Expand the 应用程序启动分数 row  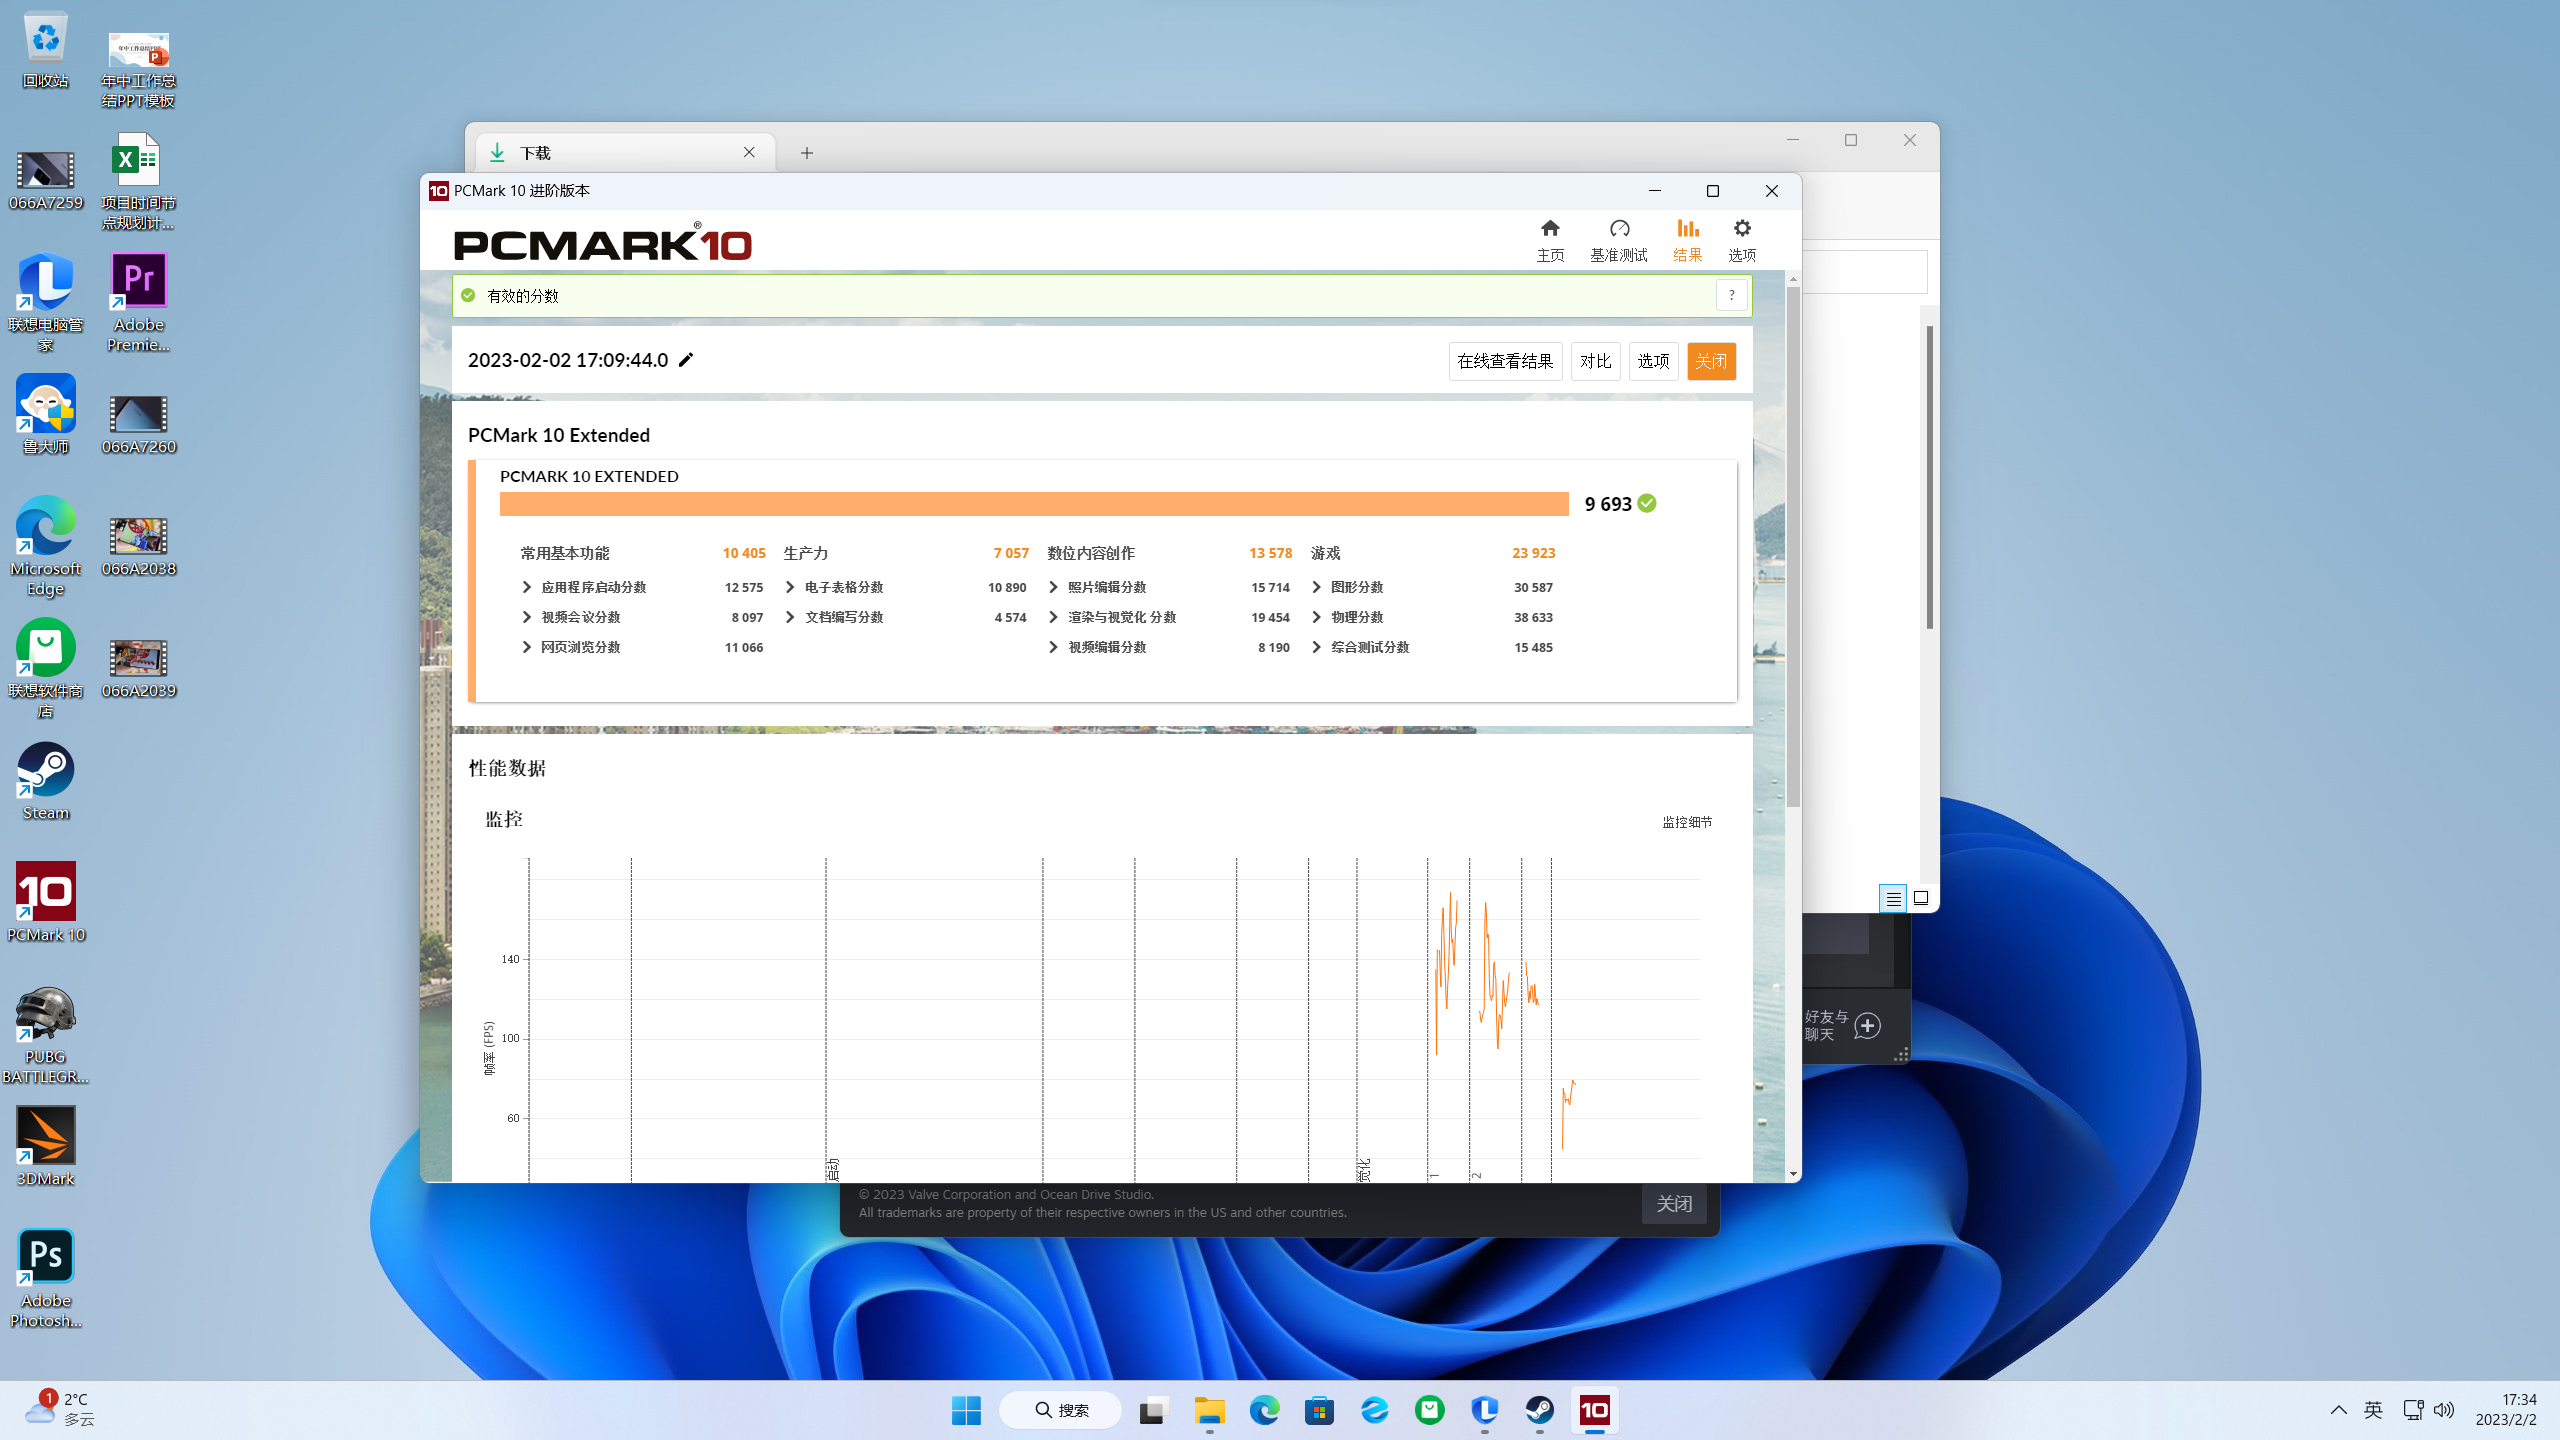coord(527,587)
